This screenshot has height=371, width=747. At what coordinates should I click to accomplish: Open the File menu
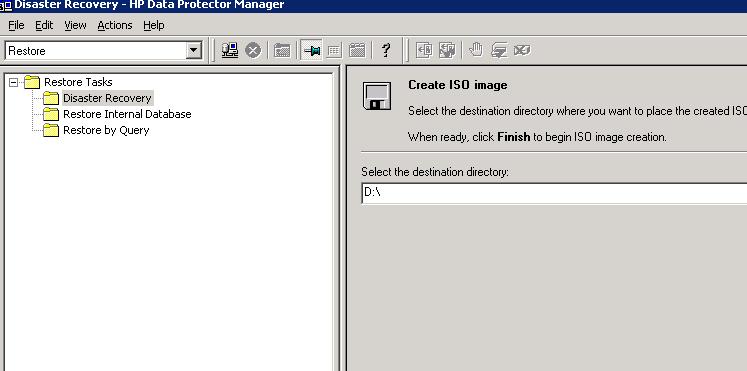(16, 25)
